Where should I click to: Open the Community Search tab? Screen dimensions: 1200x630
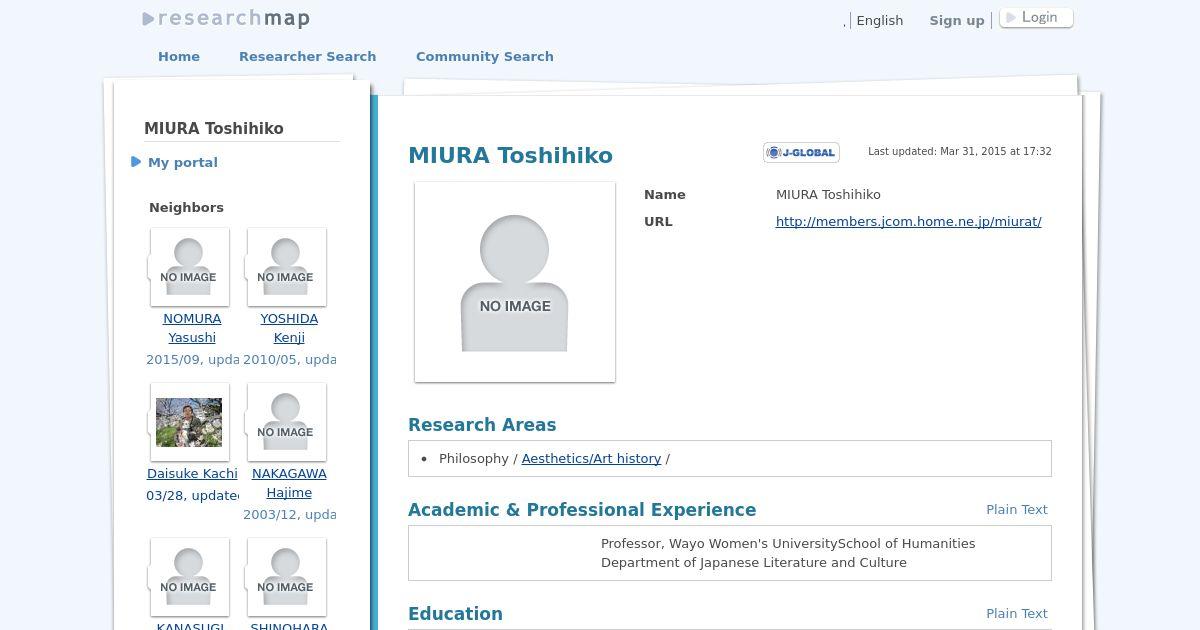[x=485, y=56]
